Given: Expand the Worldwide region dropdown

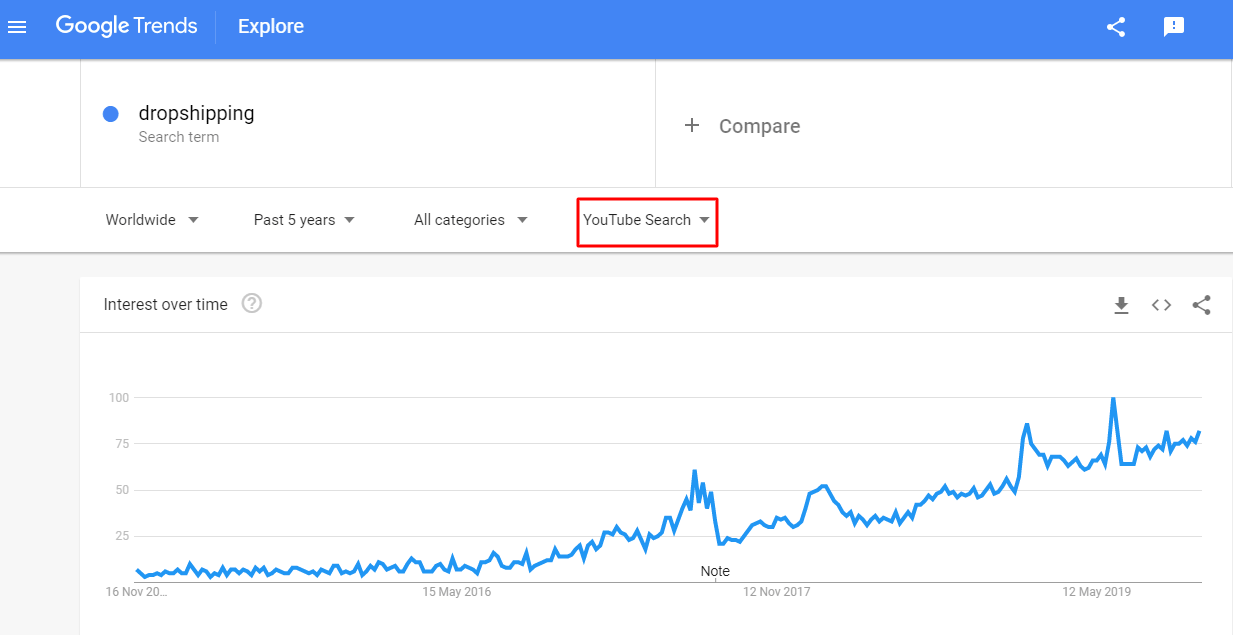Looking at the screenshot, I should (x=152, y=220).
